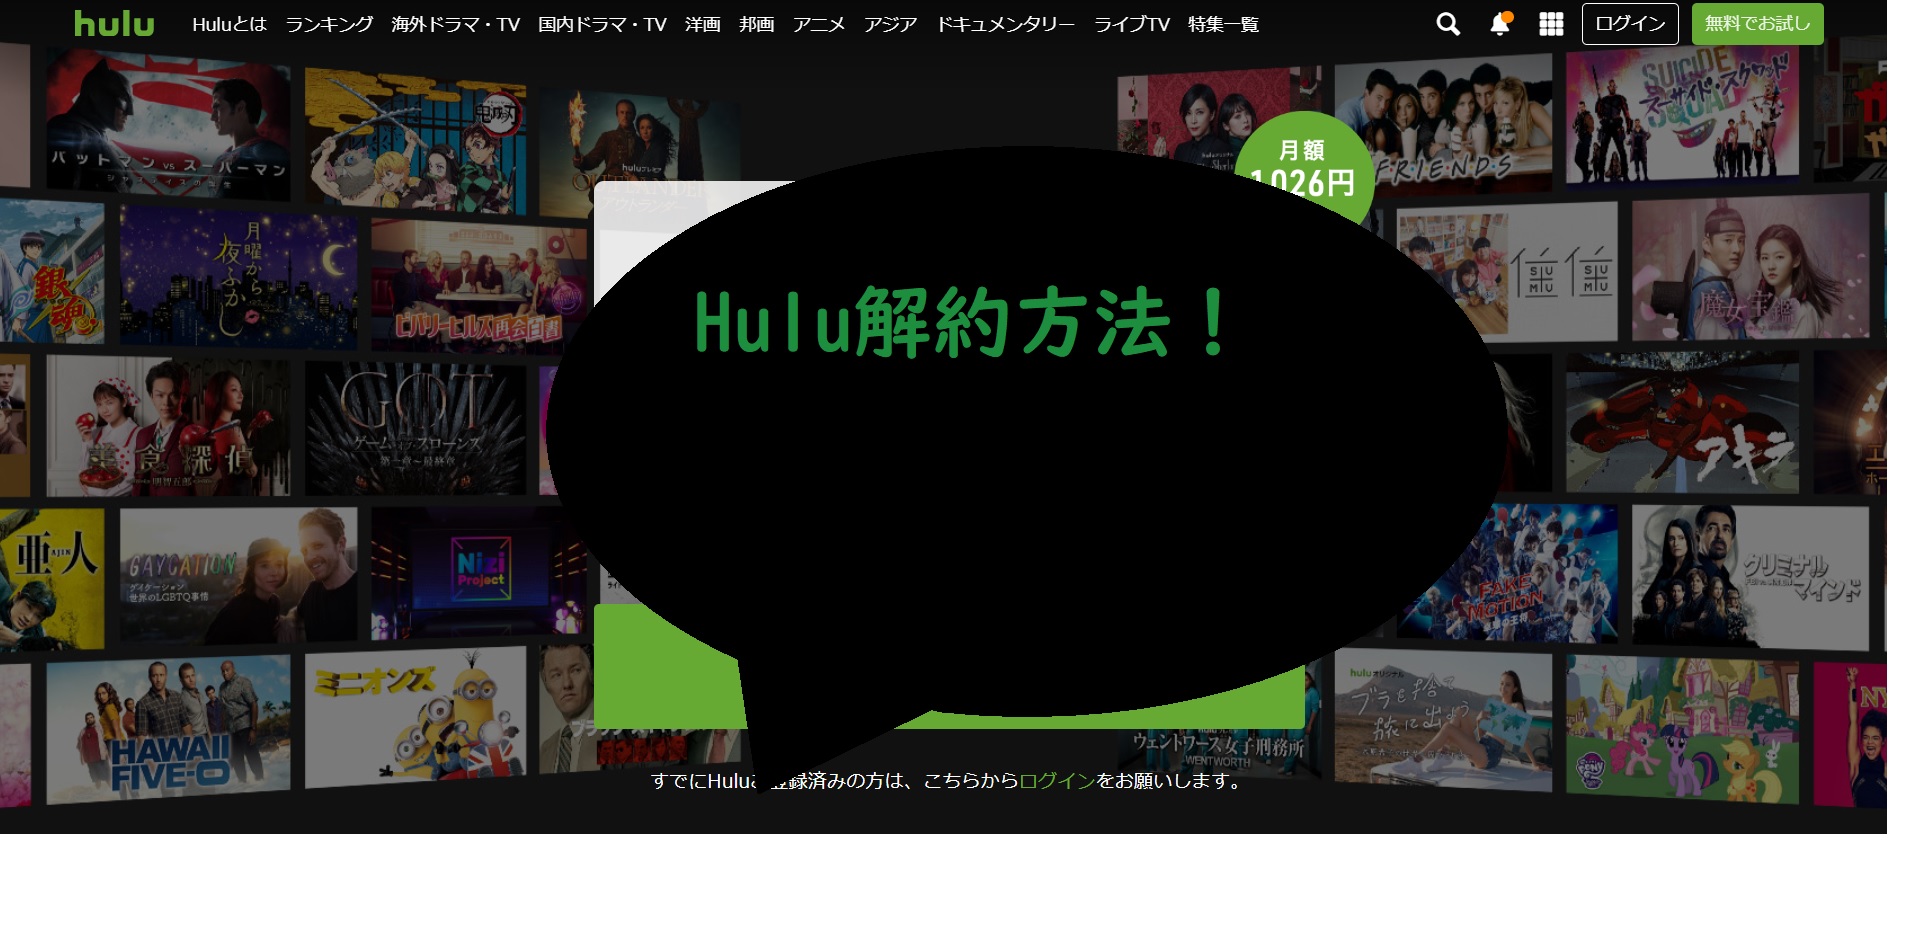This screenshot has width=1920, height=938.
Task: Open the ドキュメンタリー category
Action: [x=1005, y=24]
